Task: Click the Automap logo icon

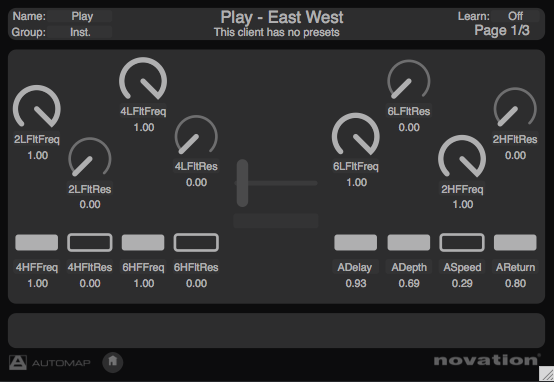Action: [18, 363]
